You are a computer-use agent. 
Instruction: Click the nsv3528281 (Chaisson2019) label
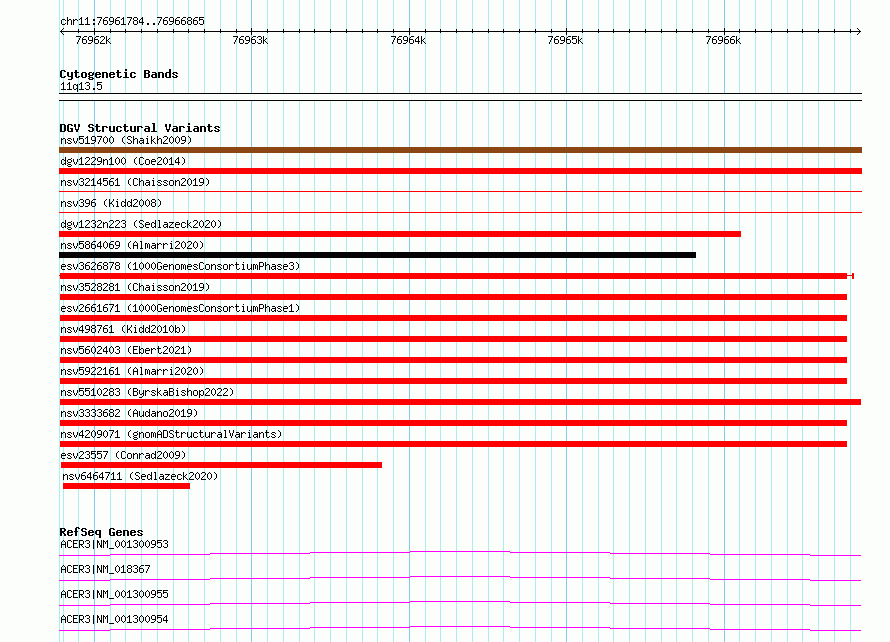pyautogui.click(x=135, y=287)
